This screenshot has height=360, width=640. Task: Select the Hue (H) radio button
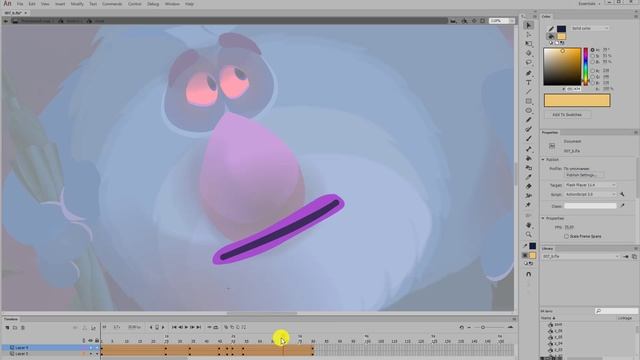(x=592, y=50)
